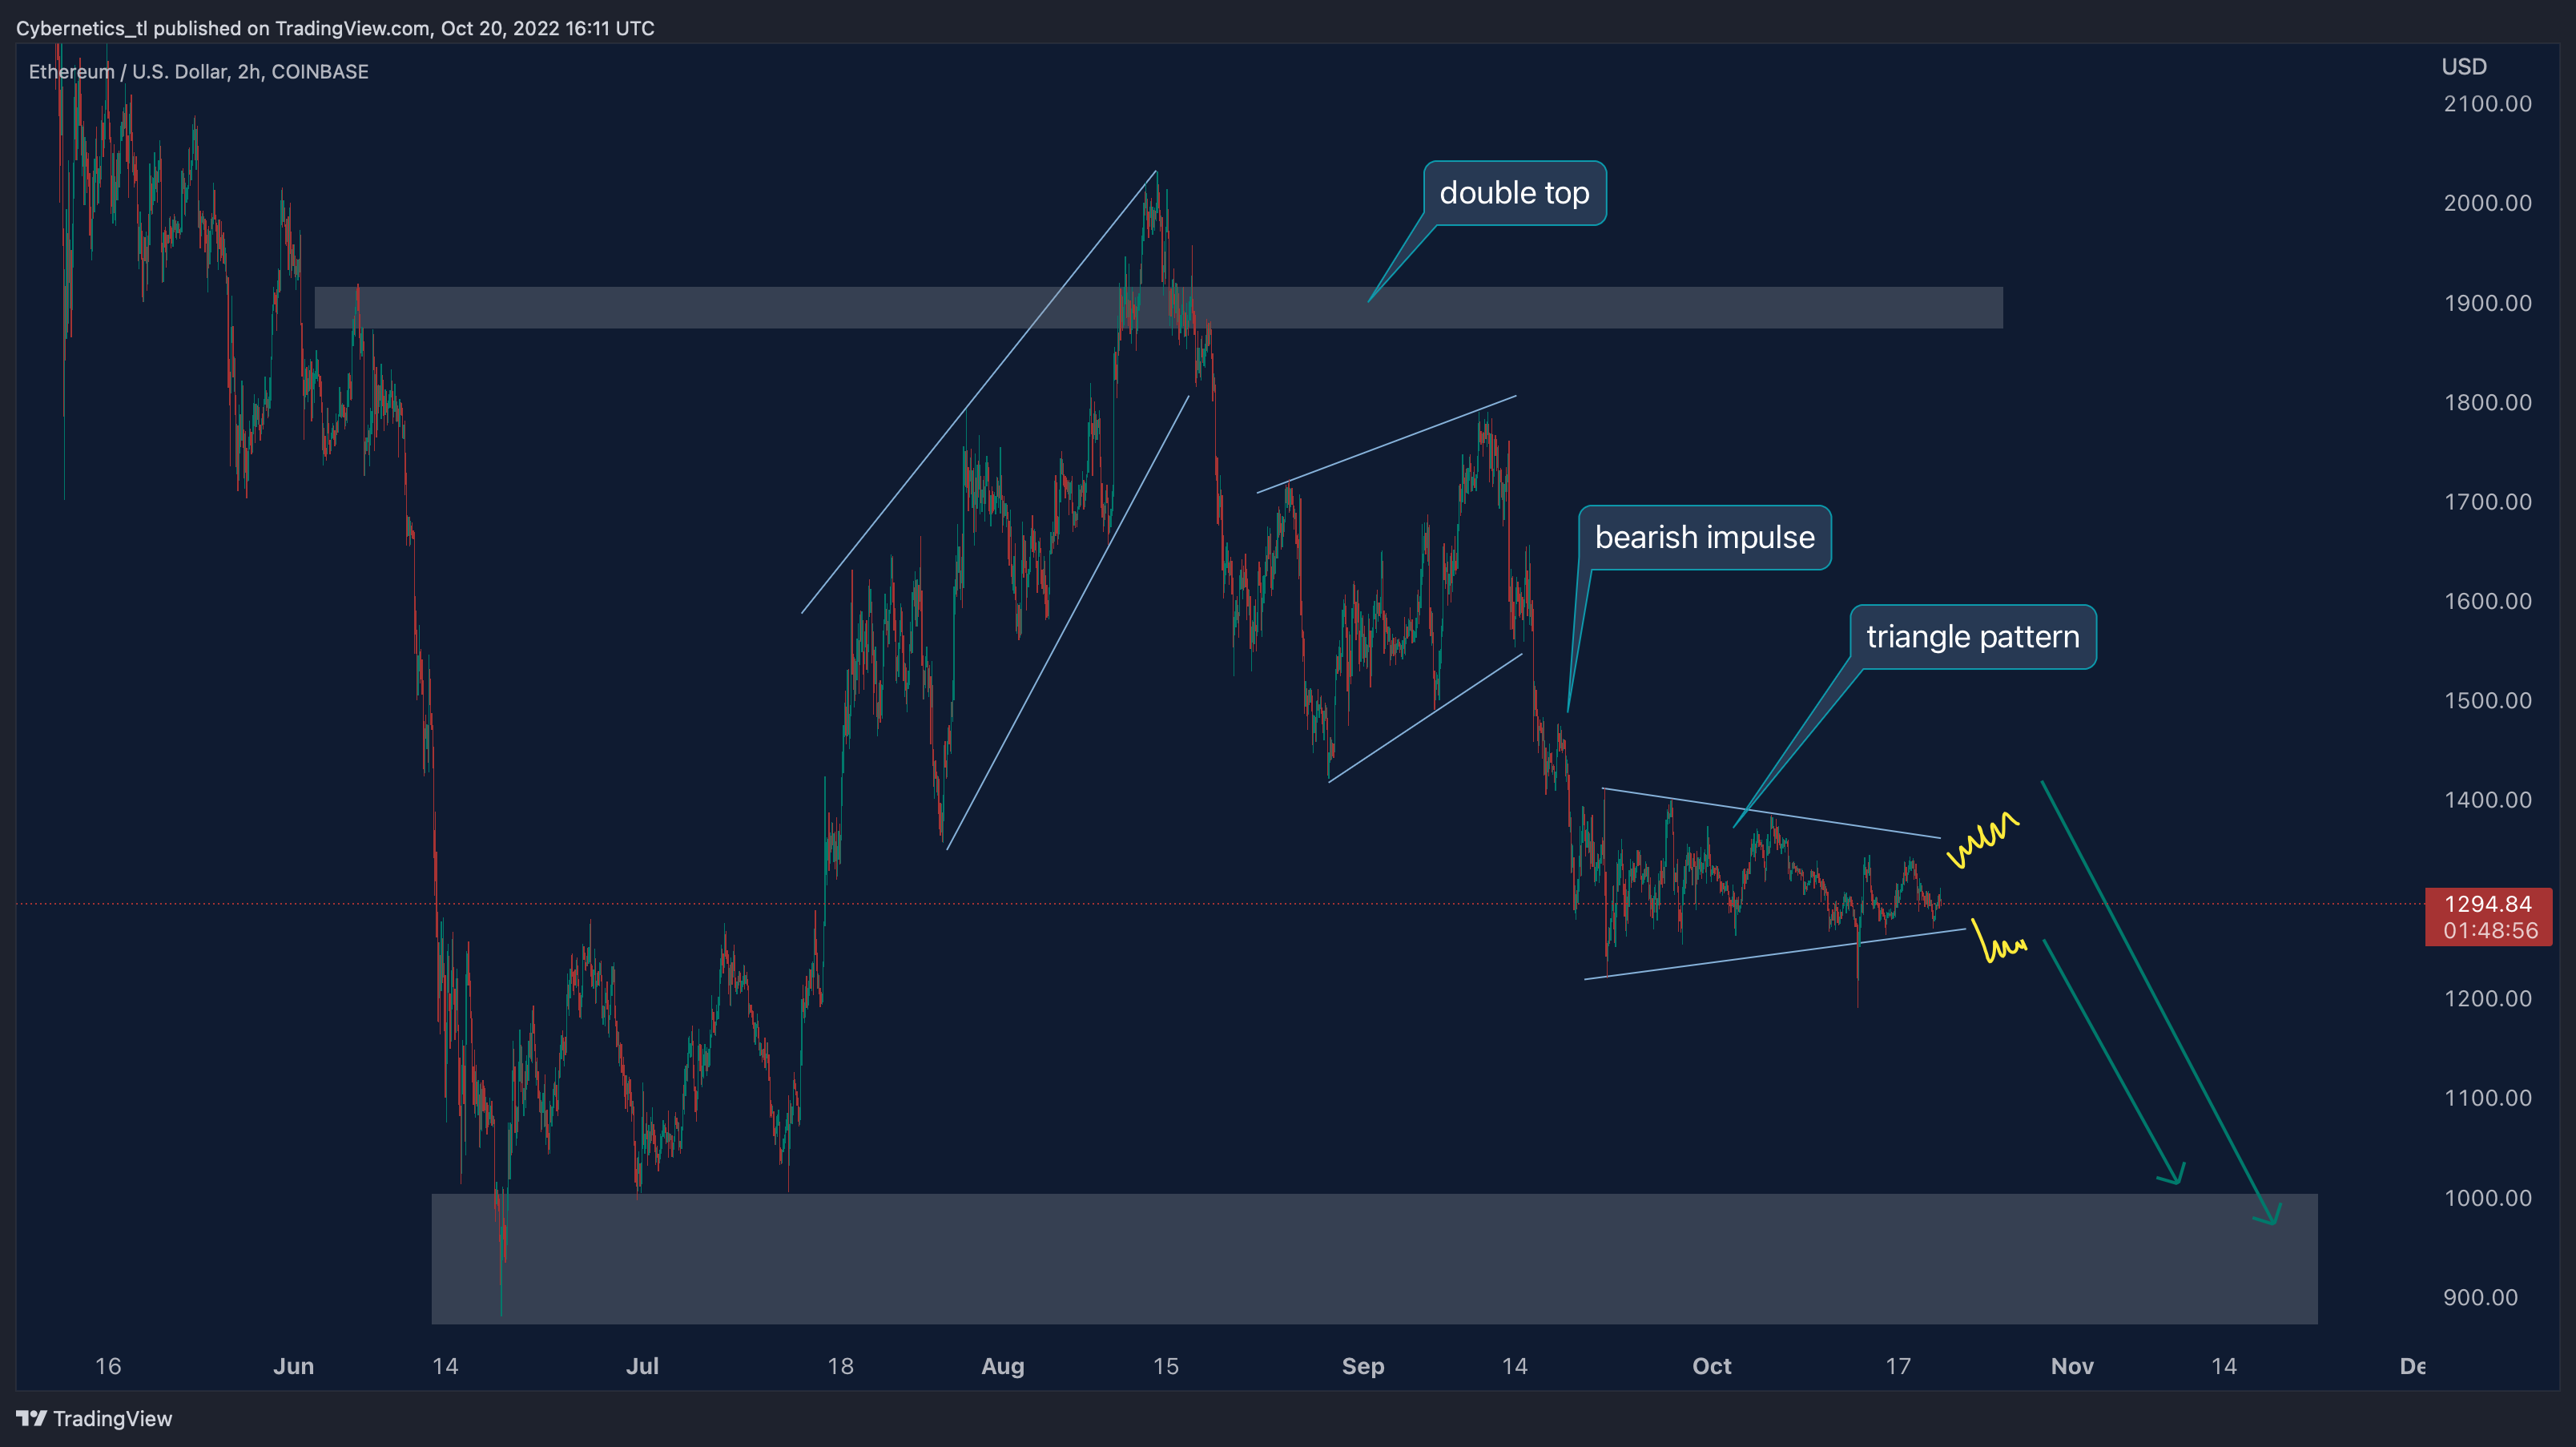Click the 1800.00 price axis value
Screen dimensions: 2576x1447
(x=2487, y=402)
